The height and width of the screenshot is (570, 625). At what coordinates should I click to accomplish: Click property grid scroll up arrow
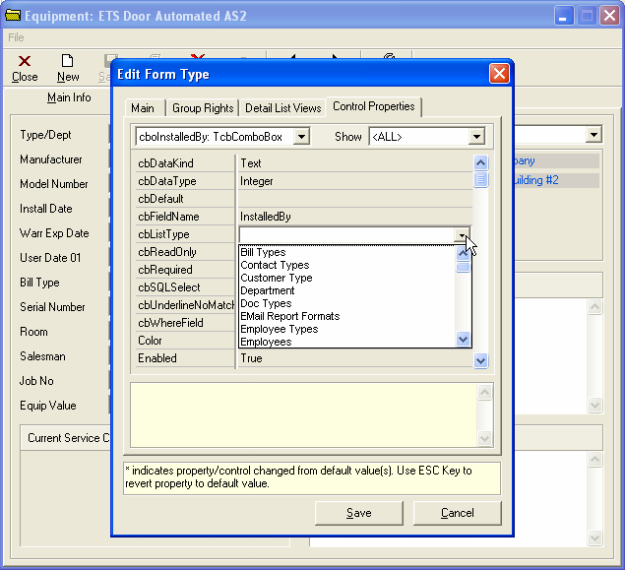(x=481, y=163)
